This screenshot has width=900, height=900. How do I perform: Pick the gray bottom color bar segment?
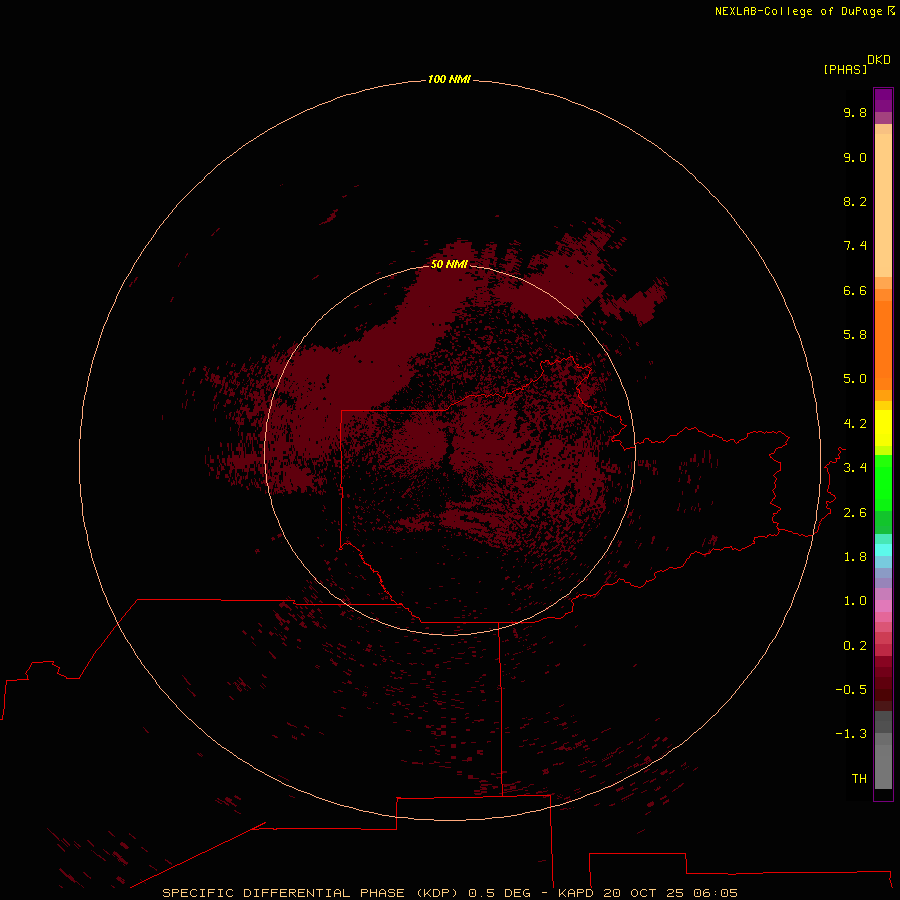click(x=883, y=766)
